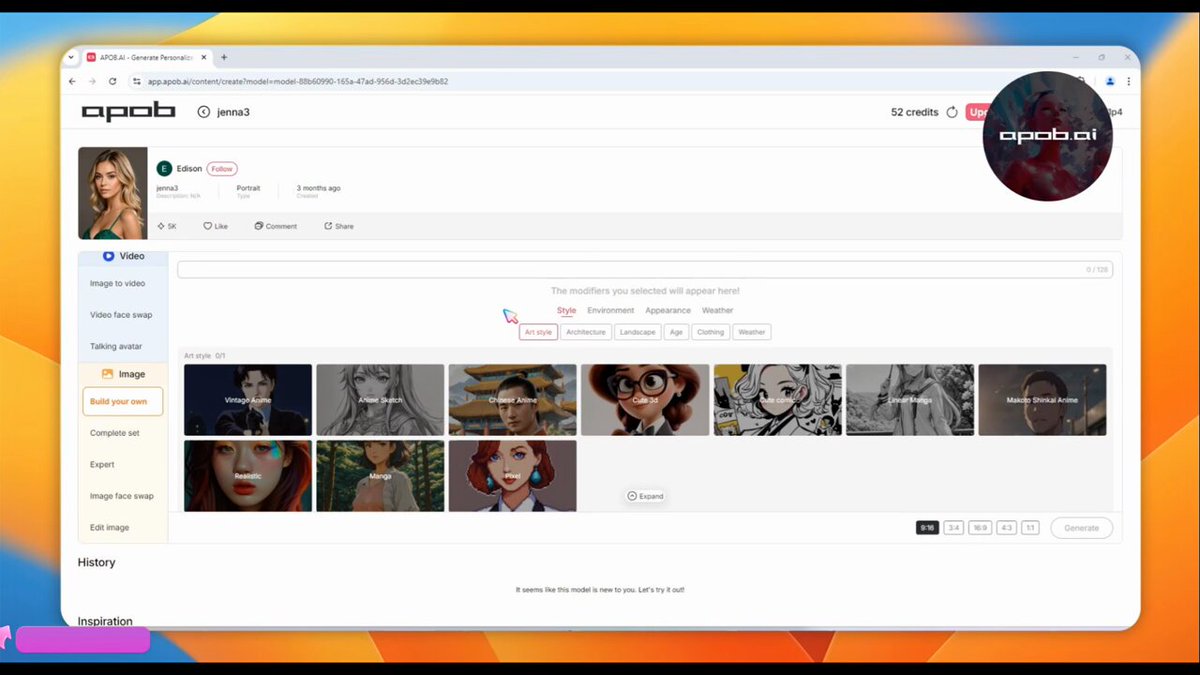The height and width of the screenshot is (675, 1200).
Task: Select the 1:1 aspect ratio
Action: tap(1030, 528)
